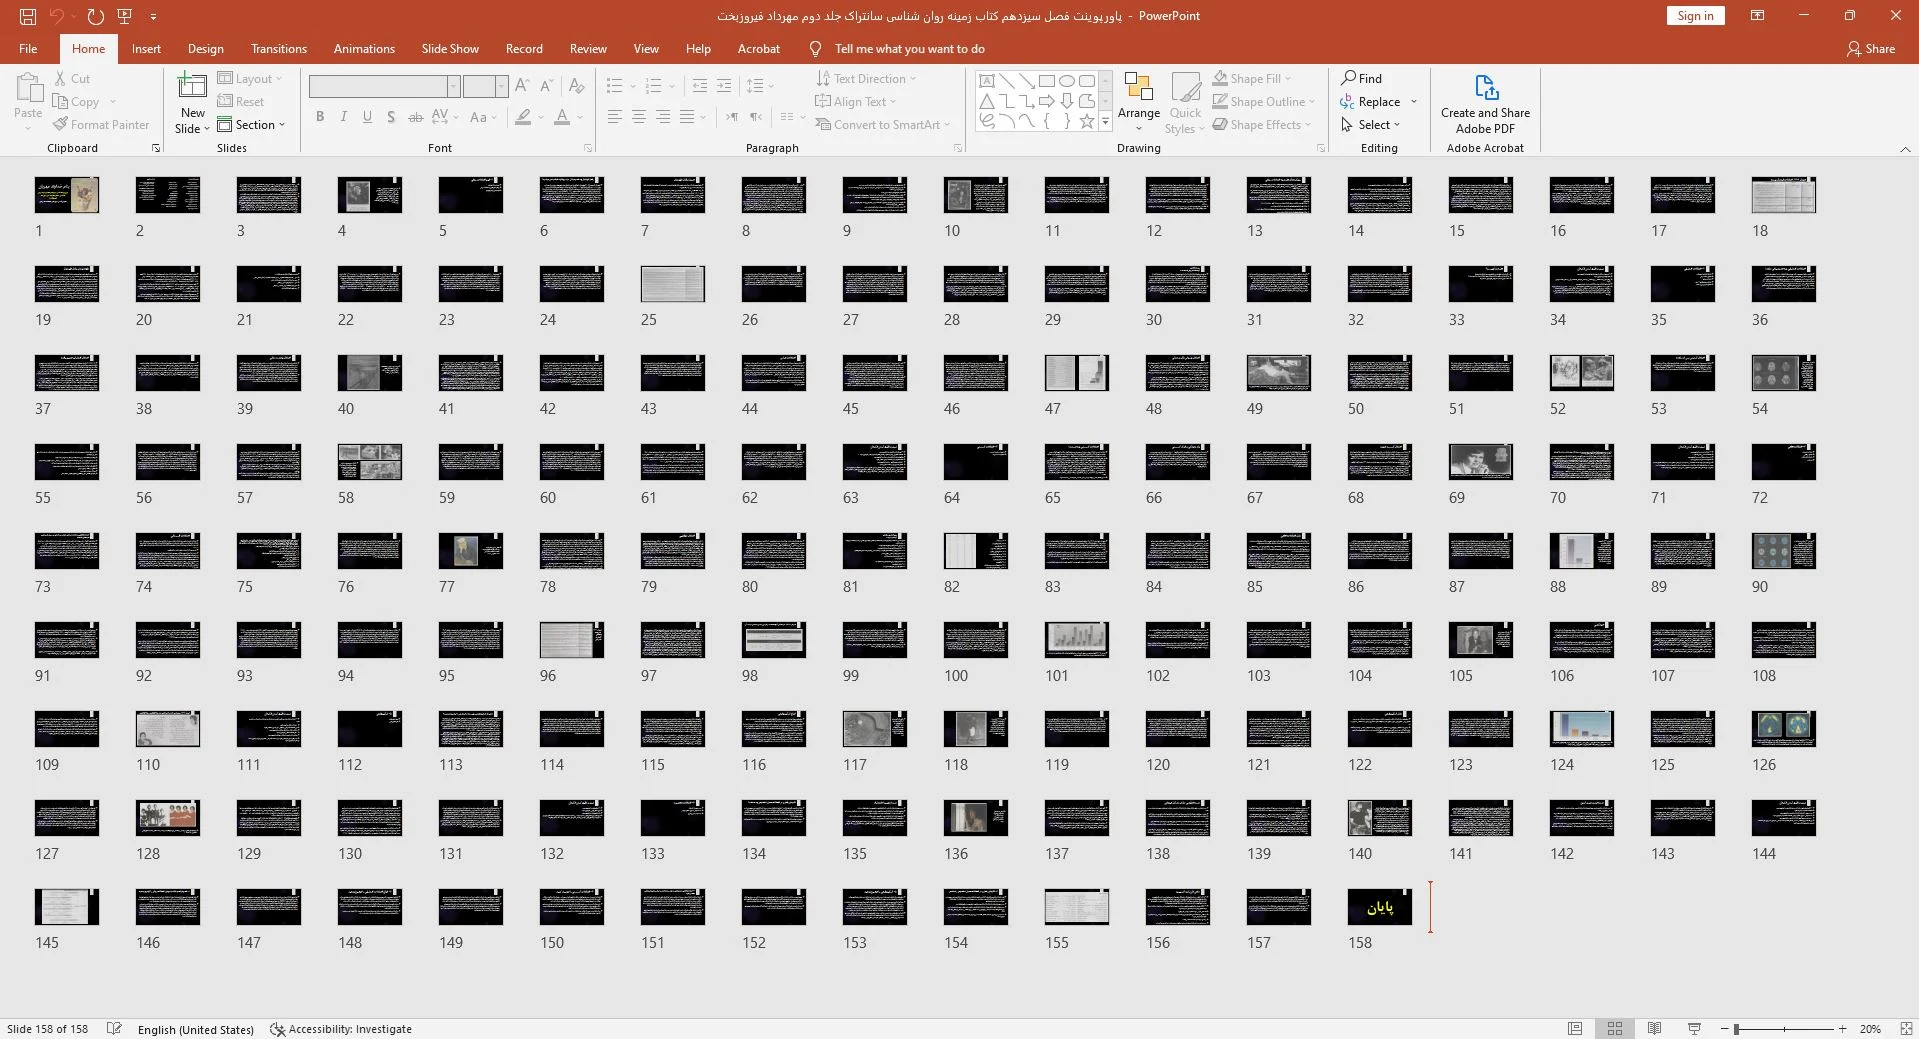Switch to the Slide Show tab

450,49
